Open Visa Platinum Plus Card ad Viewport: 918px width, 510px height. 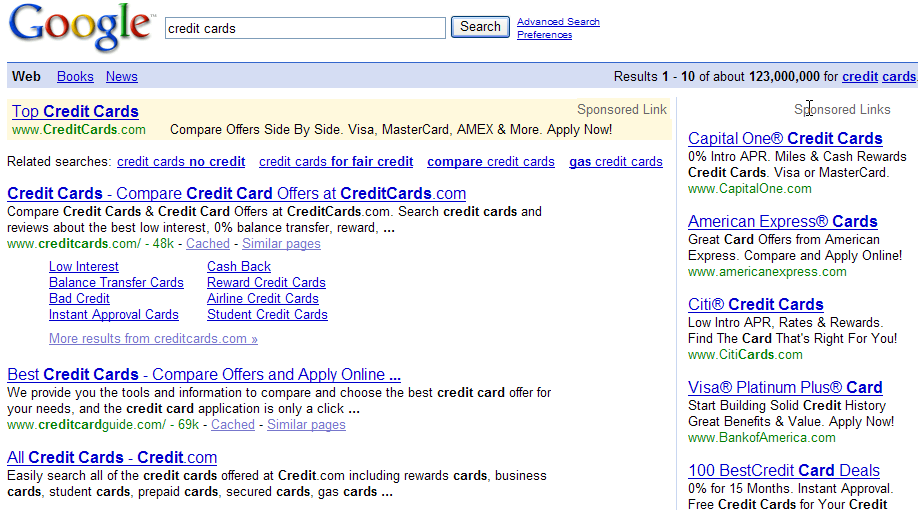pos(785,388)
